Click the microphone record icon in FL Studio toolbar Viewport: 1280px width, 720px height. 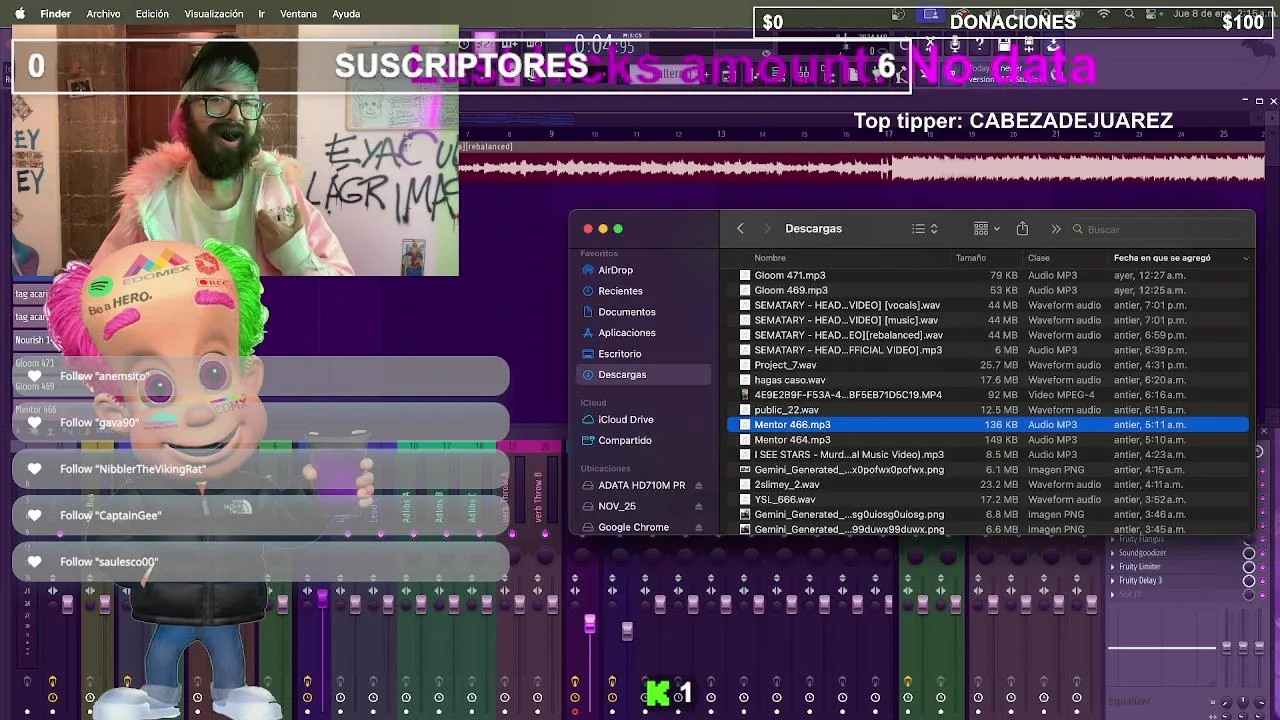point(955,45)
